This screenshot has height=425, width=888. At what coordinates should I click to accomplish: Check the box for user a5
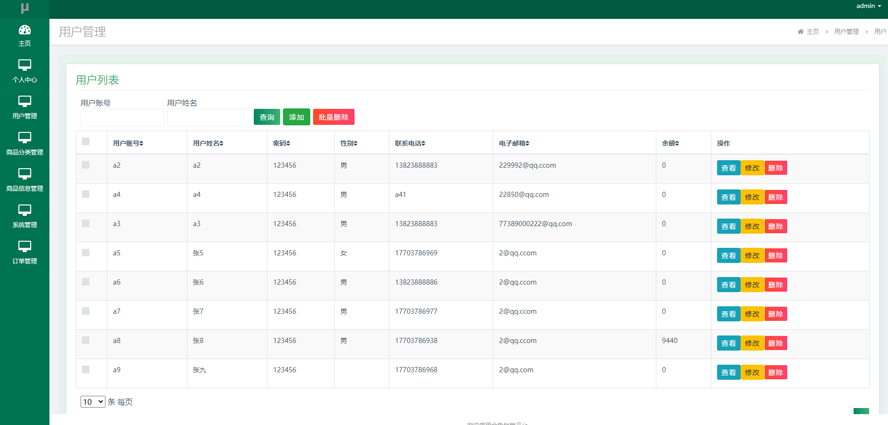click(x=86, y=252)
